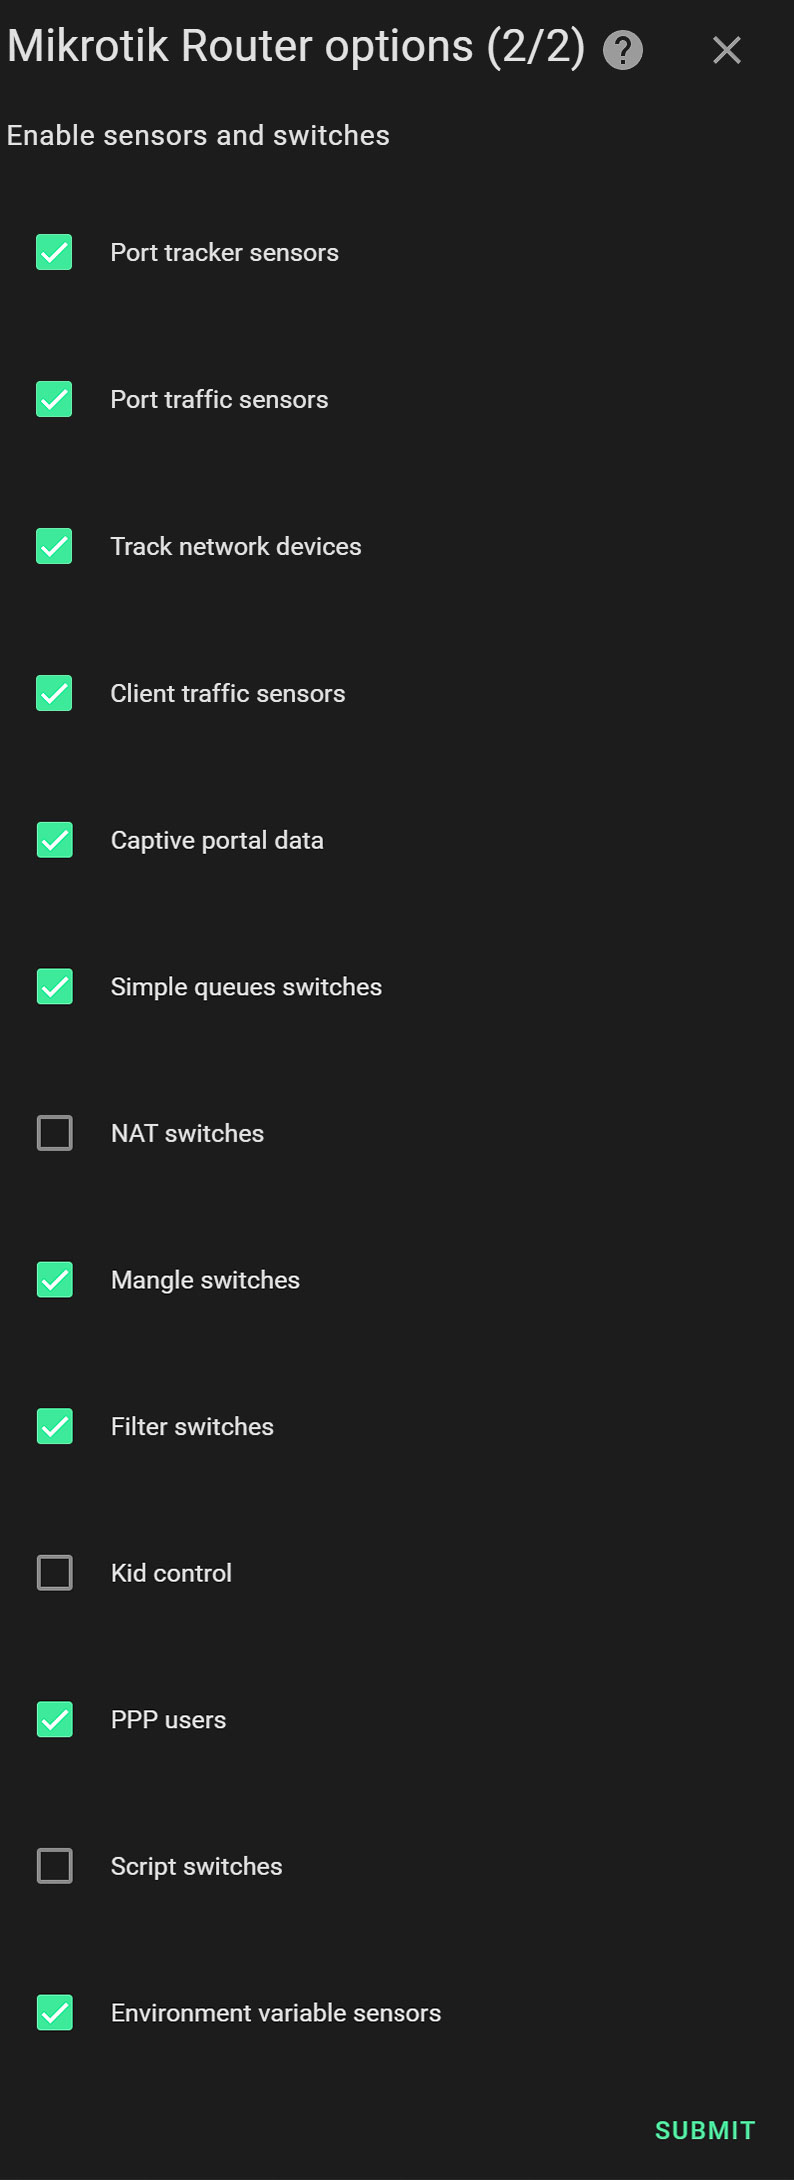Click the Script switches label text
794x2180 pixels.
[x=196, y=1866]
